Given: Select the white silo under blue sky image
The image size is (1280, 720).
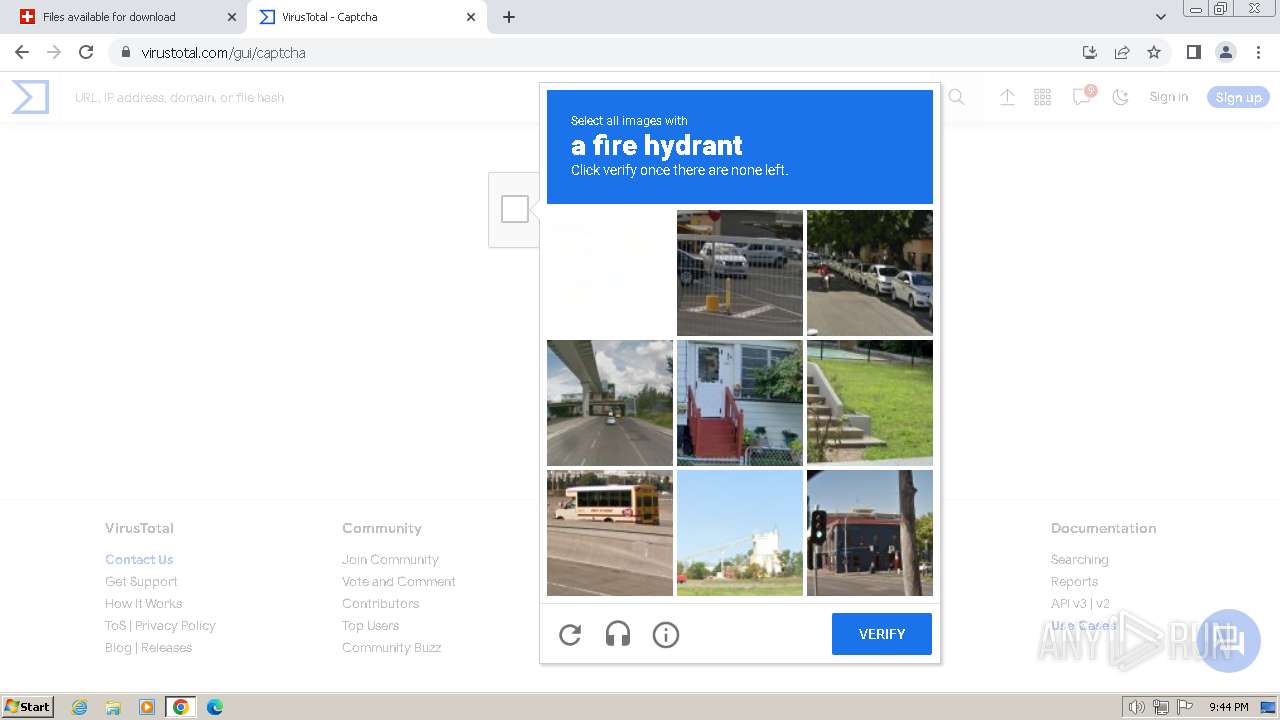Looking at the screenshot, I should point(740,533).
